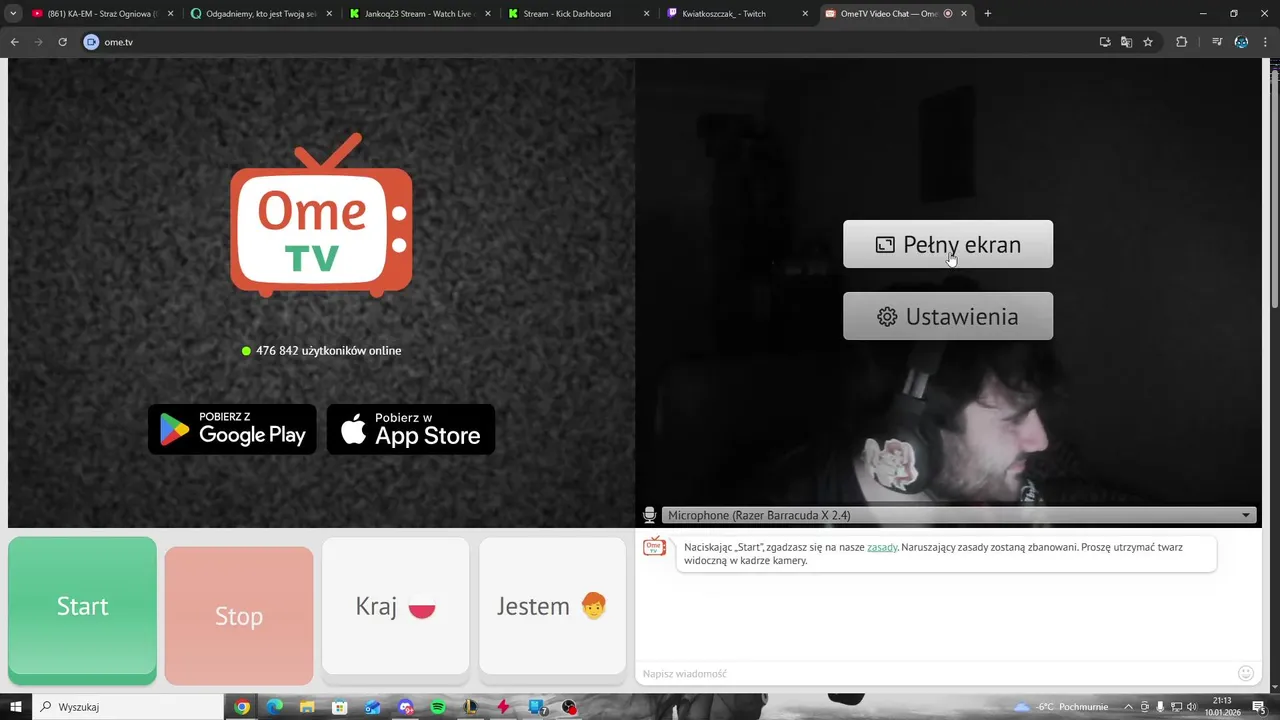Screen dimensions: 1280x720
Task: Close the Kwiatkoszczak_ Twitch tab
Action: tap(805, 14)
